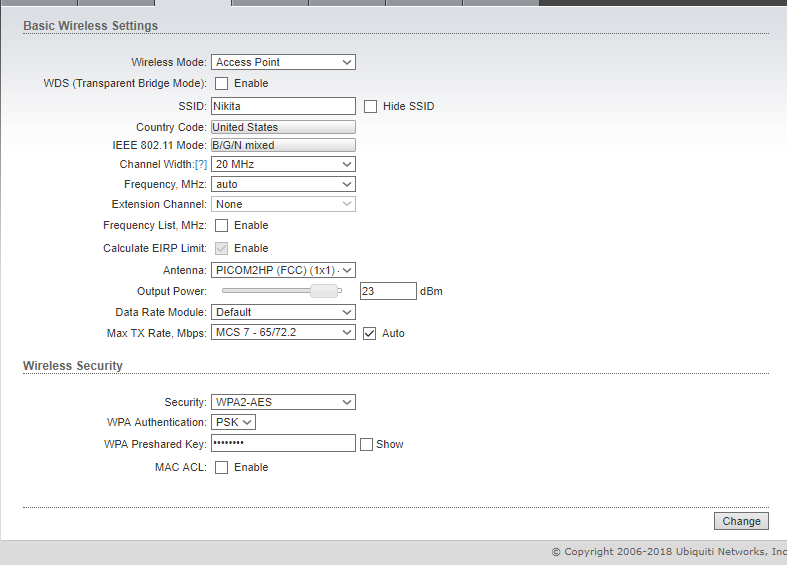787x565 pixels.
Task: Open the Frequency, MHz dropdown
Action: tap(283, 184)
